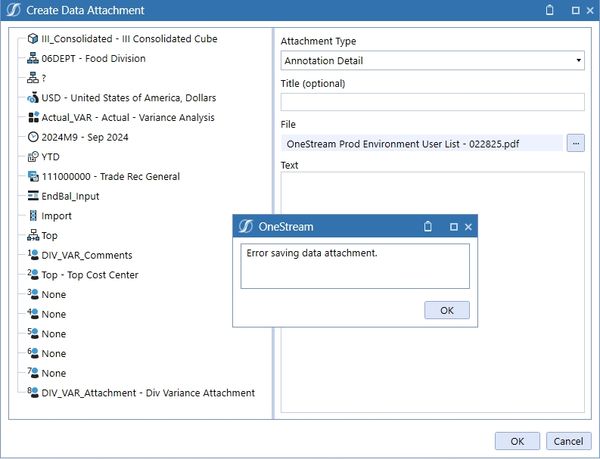Click the account icon beside 111000000

coord(33,177)
